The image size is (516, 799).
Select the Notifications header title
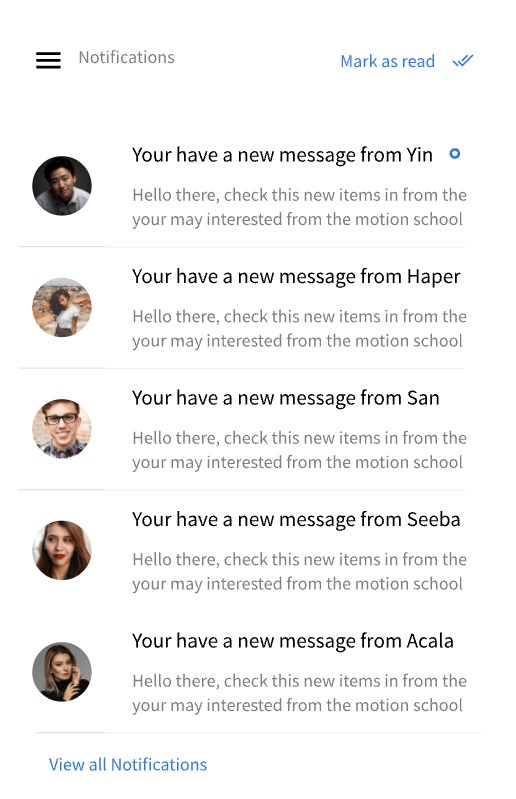(x=126, y=57)
